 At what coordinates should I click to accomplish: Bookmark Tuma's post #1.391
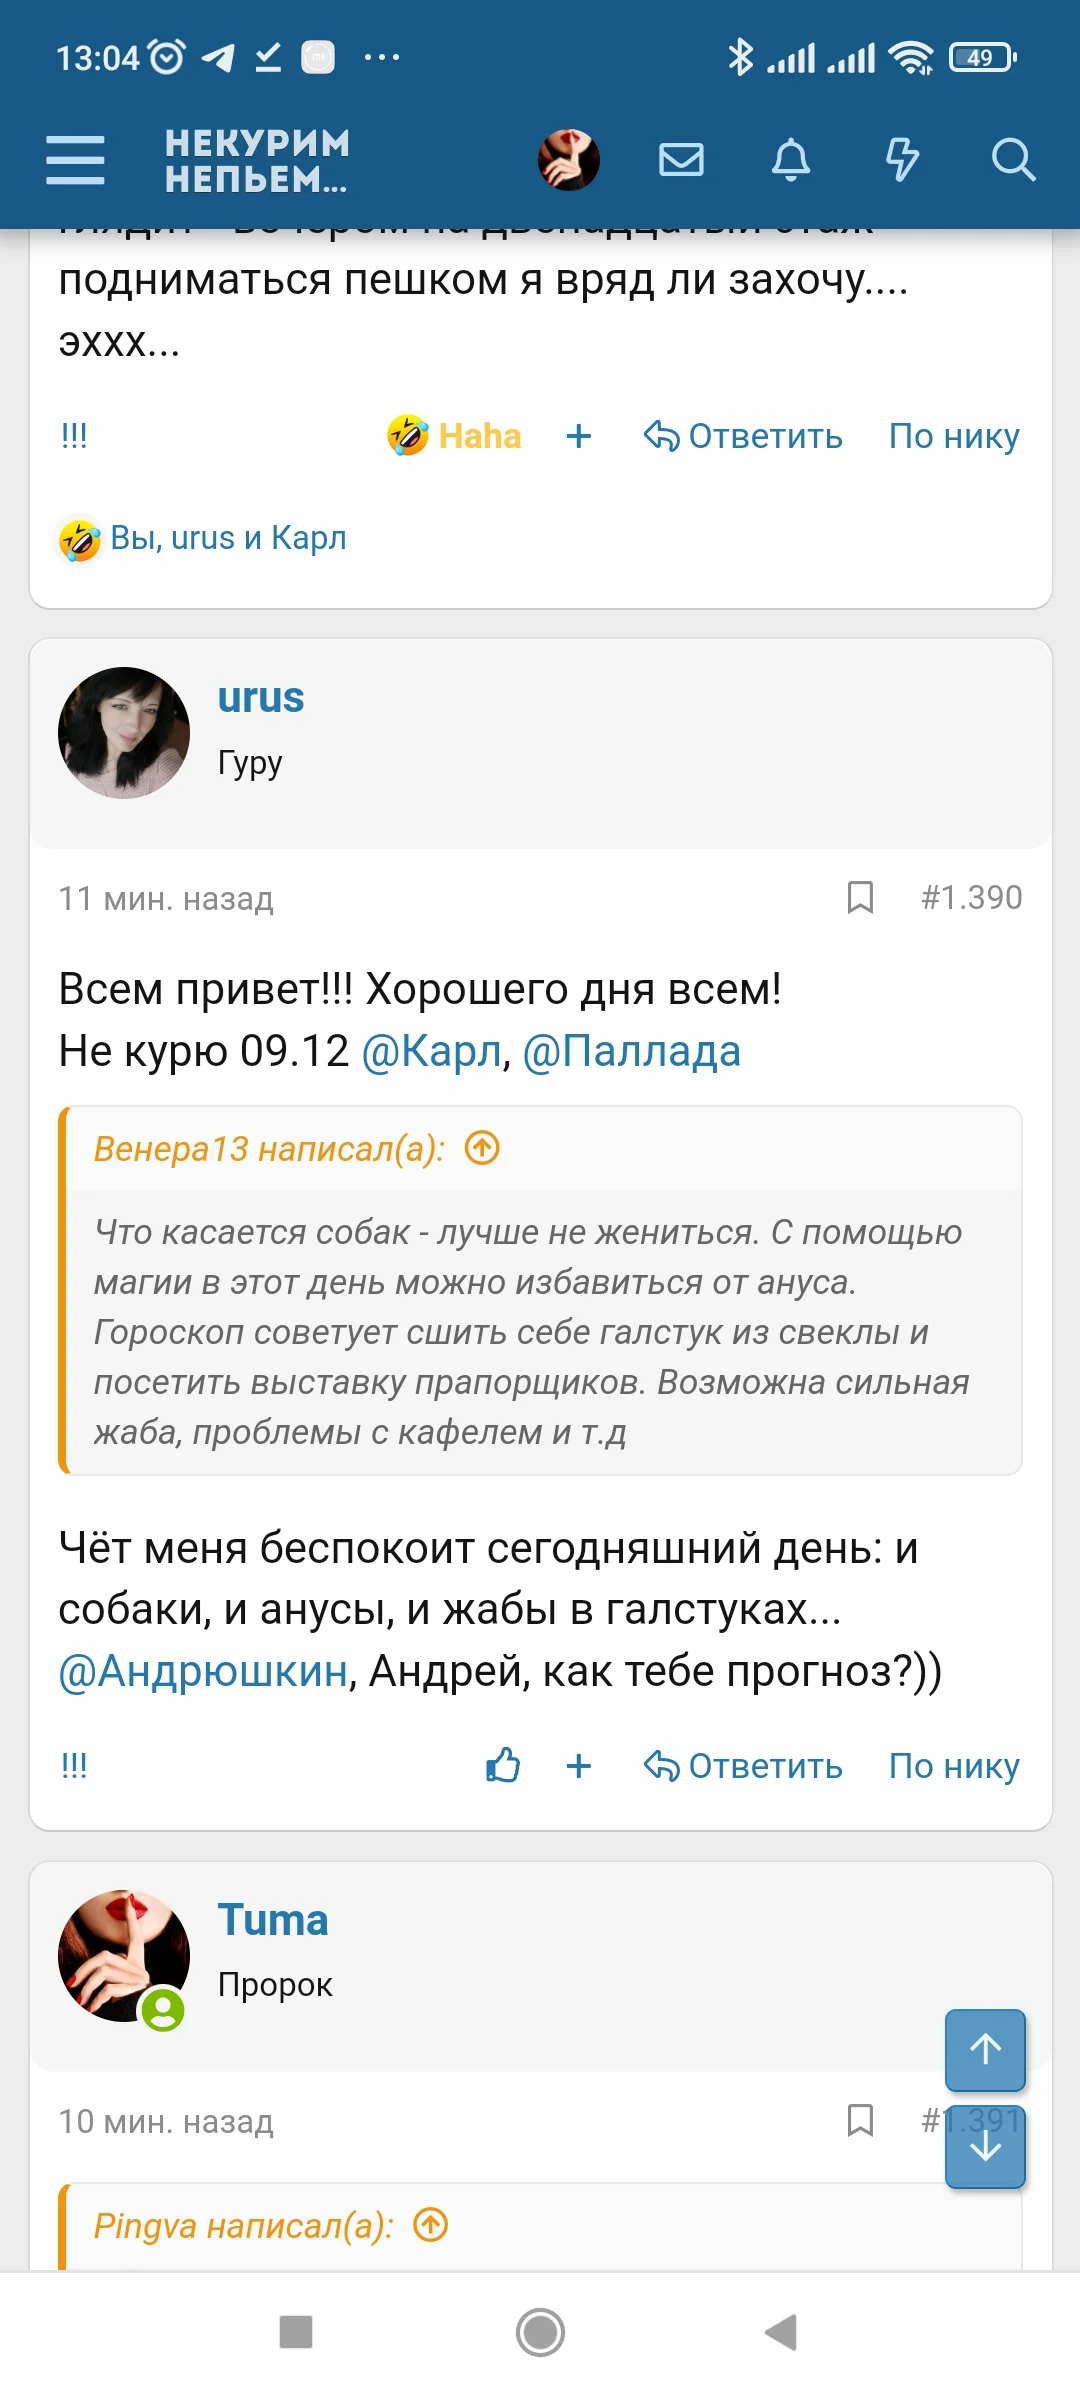[x=858, y=2121]
